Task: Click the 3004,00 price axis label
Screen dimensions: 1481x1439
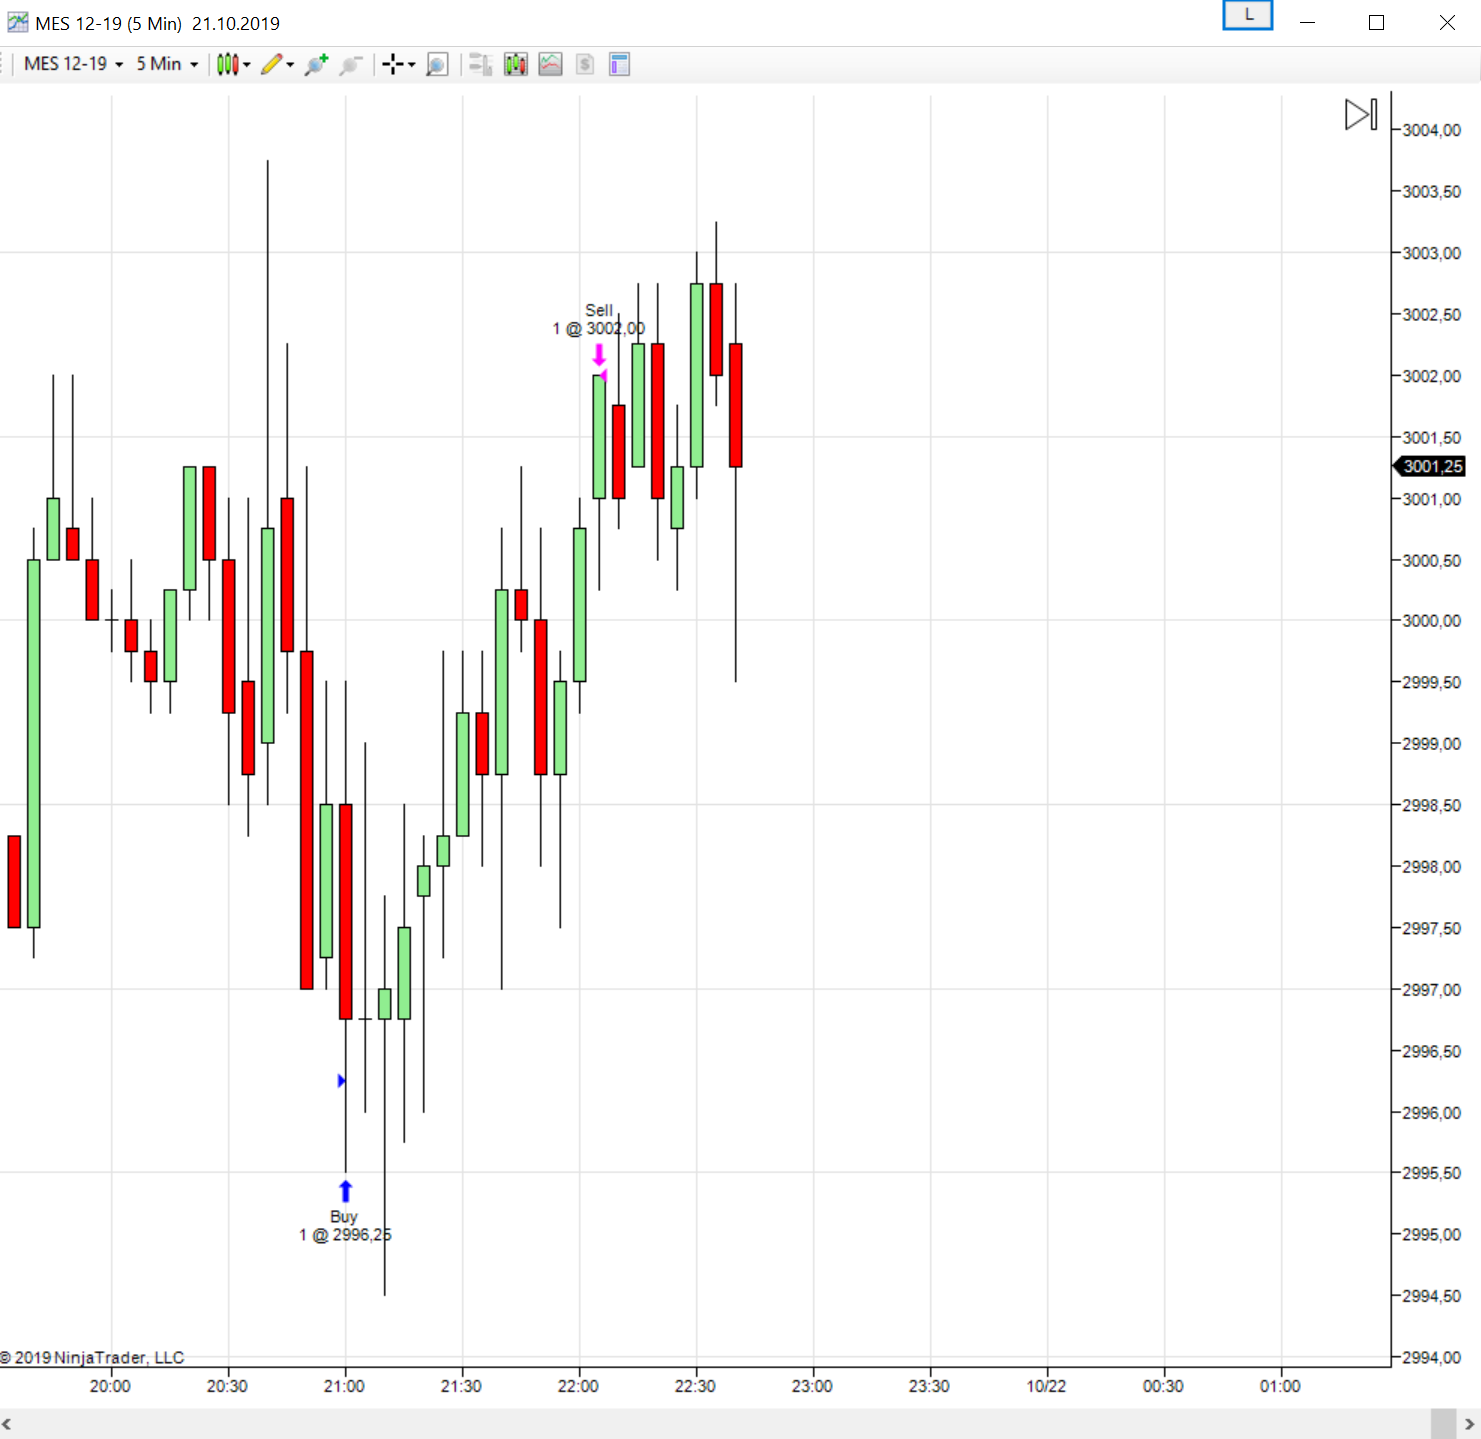Action: coord(1432,130)
